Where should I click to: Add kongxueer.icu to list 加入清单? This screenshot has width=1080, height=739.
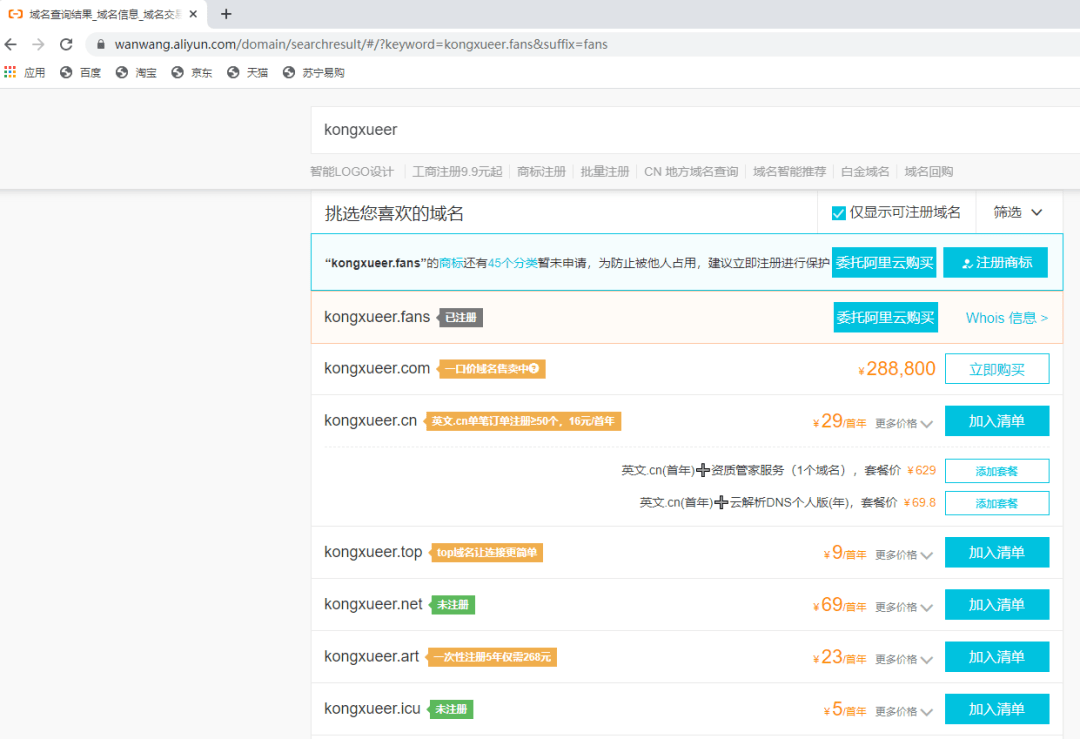pyautogui.click(x=997, y=709)
